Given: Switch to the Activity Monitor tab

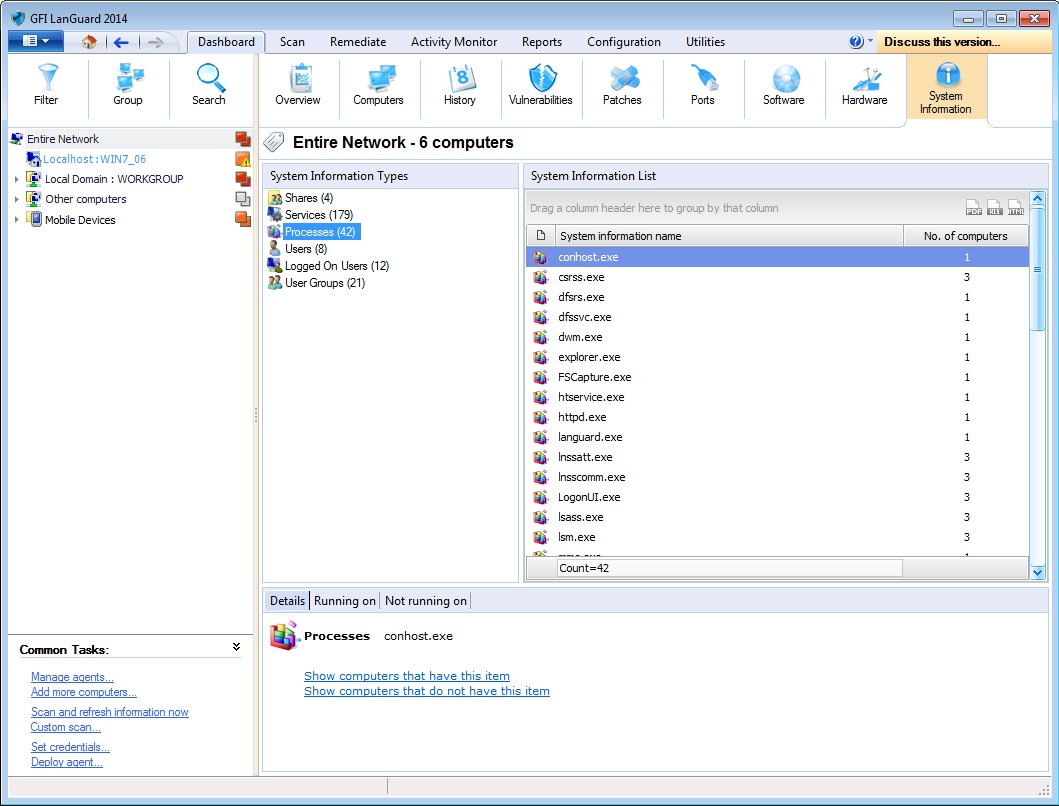Looking at the screenshot, I should click(454, 42).
